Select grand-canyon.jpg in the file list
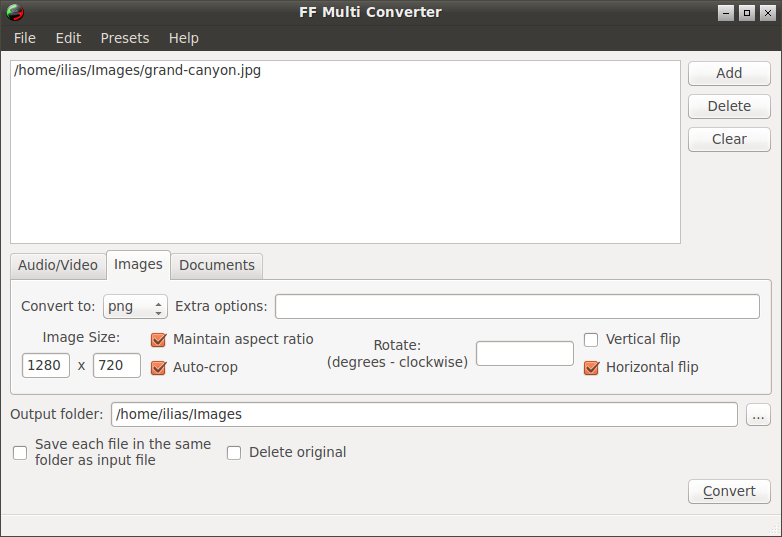This screenshot has width=782, height=537. [138, 71]
